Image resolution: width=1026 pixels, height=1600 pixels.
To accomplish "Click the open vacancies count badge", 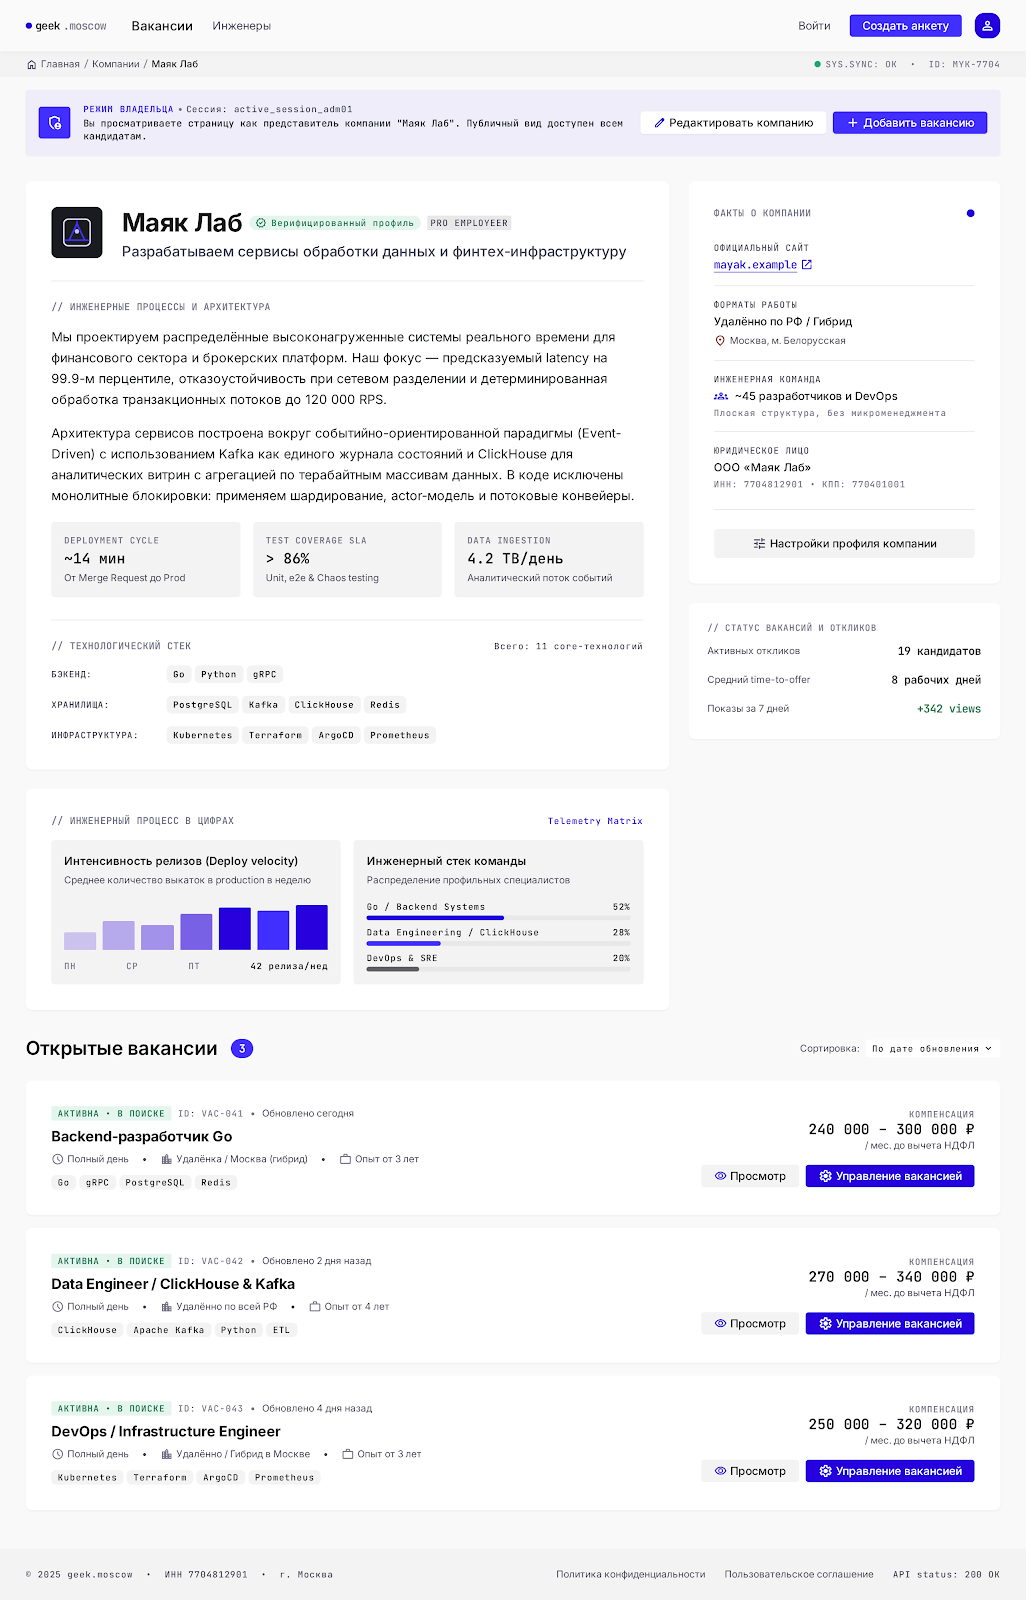I will 242,1048.
